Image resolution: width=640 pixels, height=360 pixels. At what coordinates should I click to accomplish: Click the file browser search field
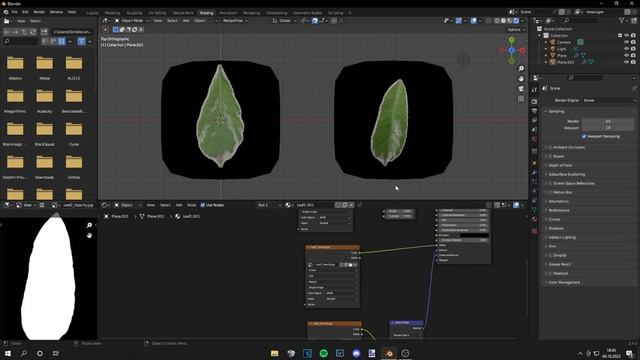(x=20, y=41)
